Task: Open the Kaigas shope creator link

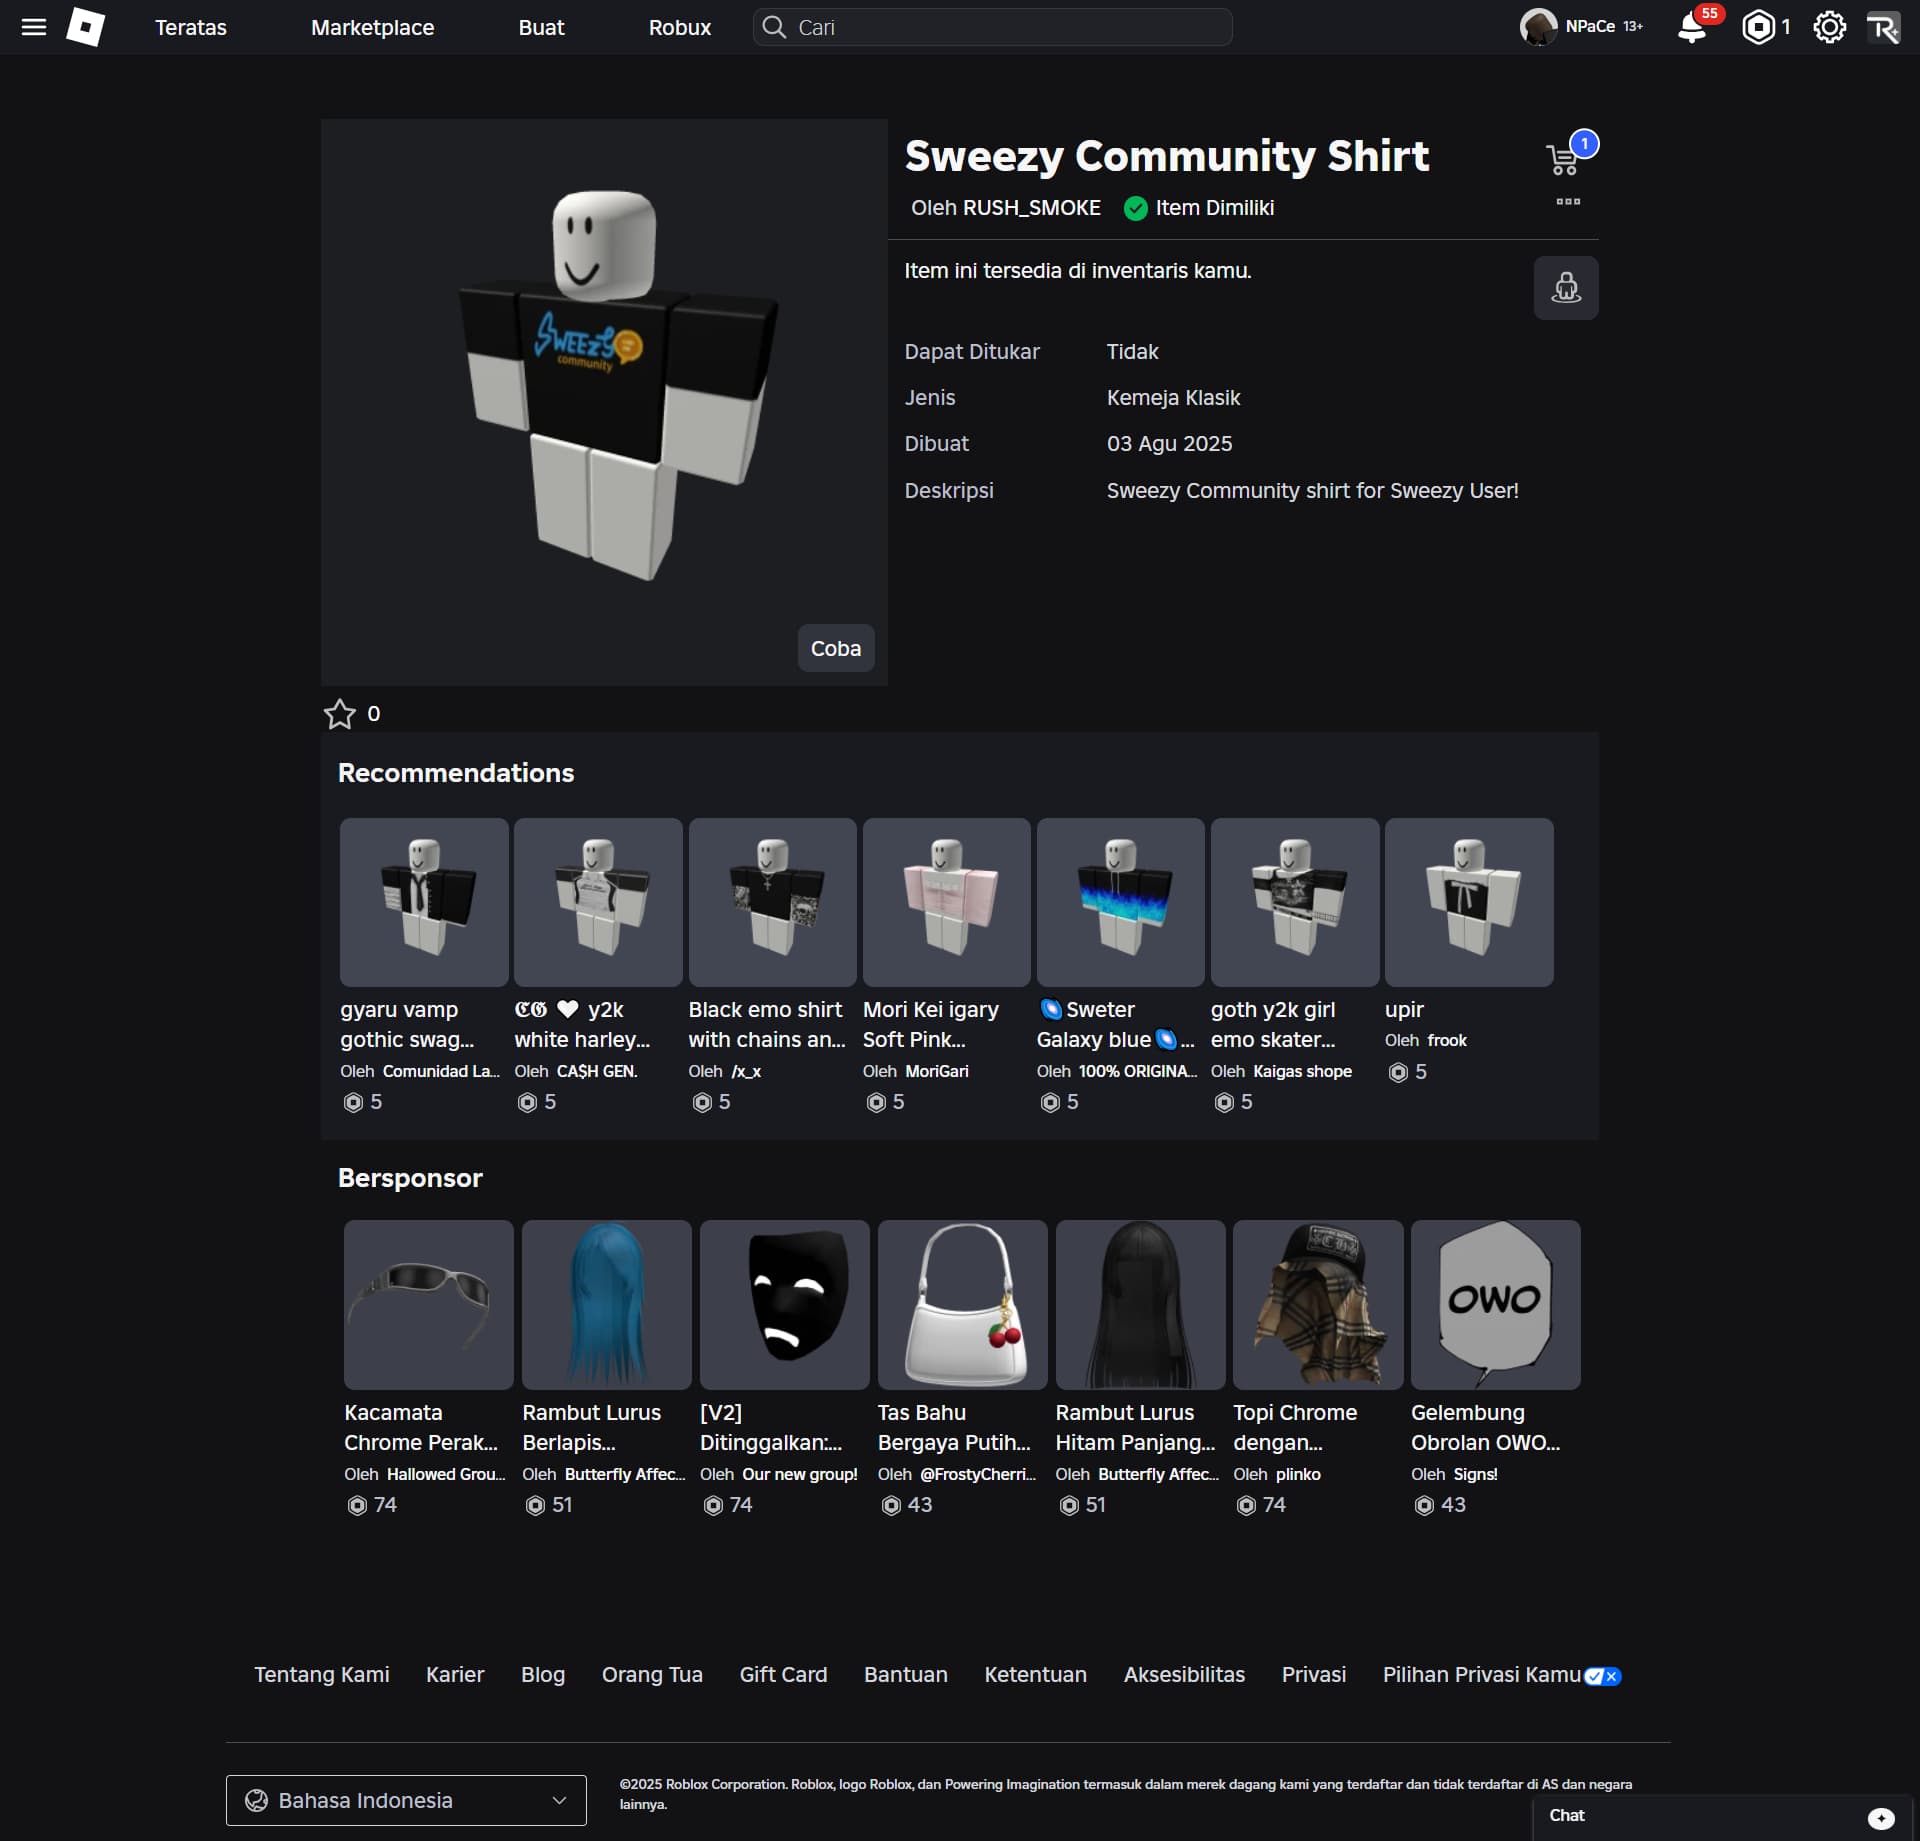Action: coord(1302,1071)
